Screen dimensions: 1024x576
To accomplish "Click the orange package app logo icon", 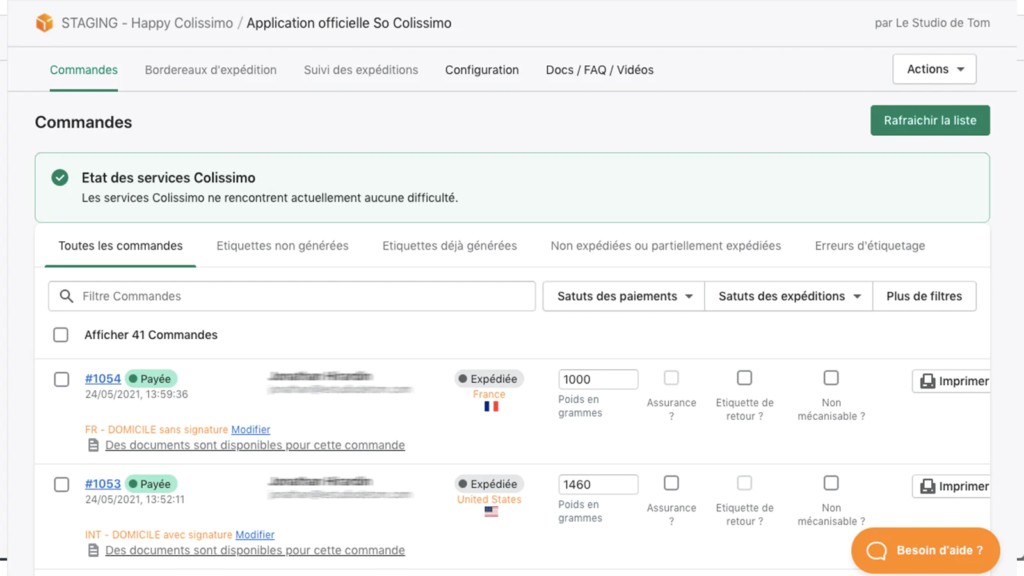I will 44,23.
